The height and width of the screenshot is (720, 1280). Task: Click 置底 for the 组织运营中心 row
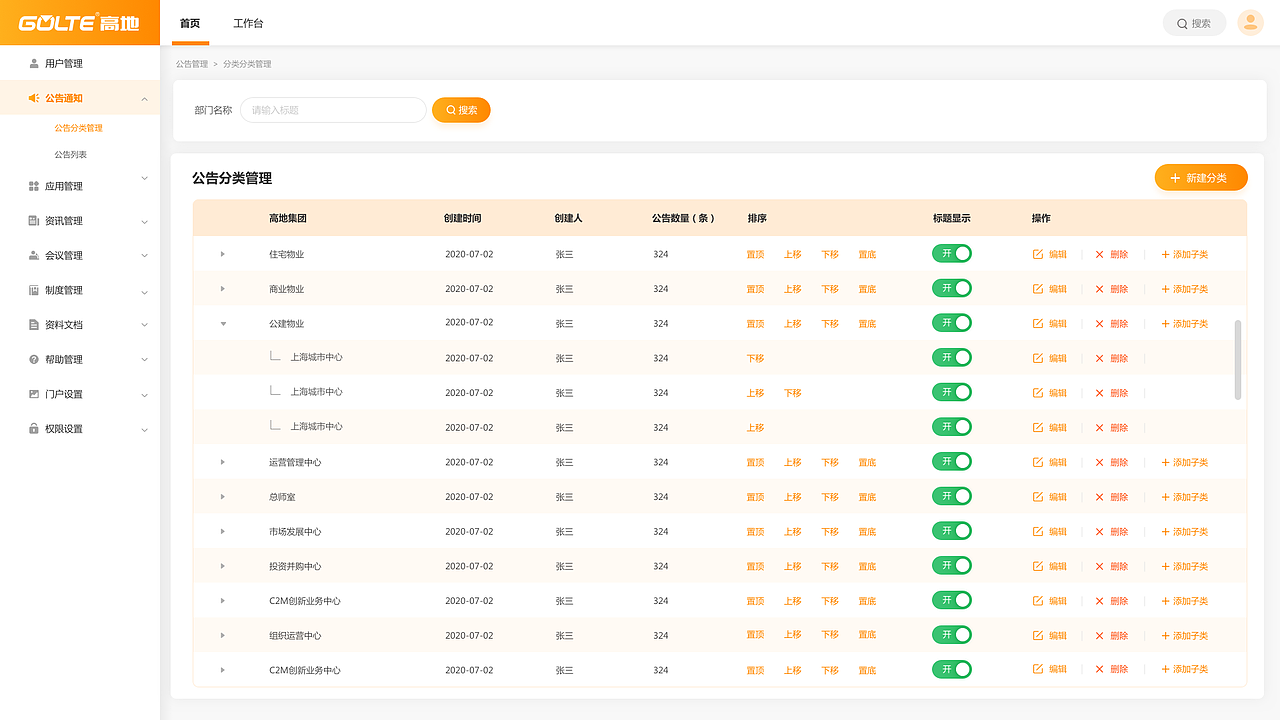867,636
